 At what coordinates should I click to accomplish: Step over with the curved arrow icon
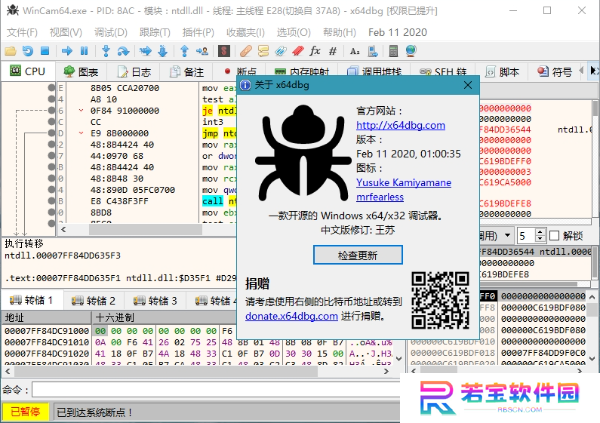pos(123,51)
